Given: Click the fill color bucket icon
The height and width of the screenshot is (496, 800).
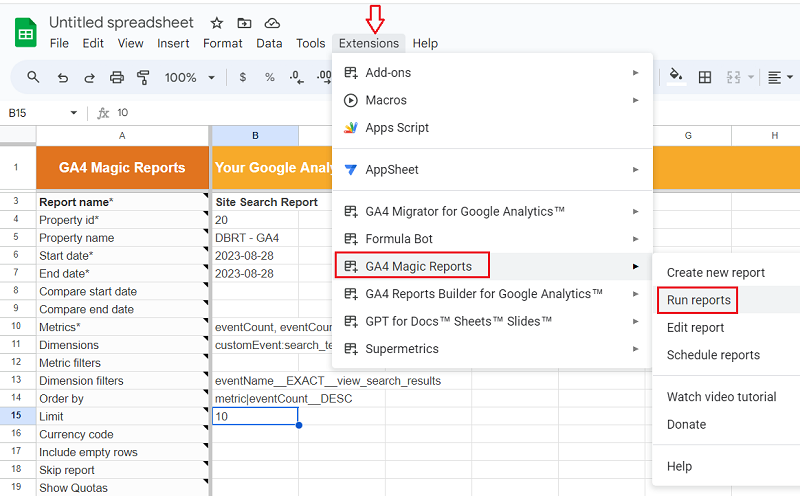Looking at the screenshot, I should (x=676, y=76).
